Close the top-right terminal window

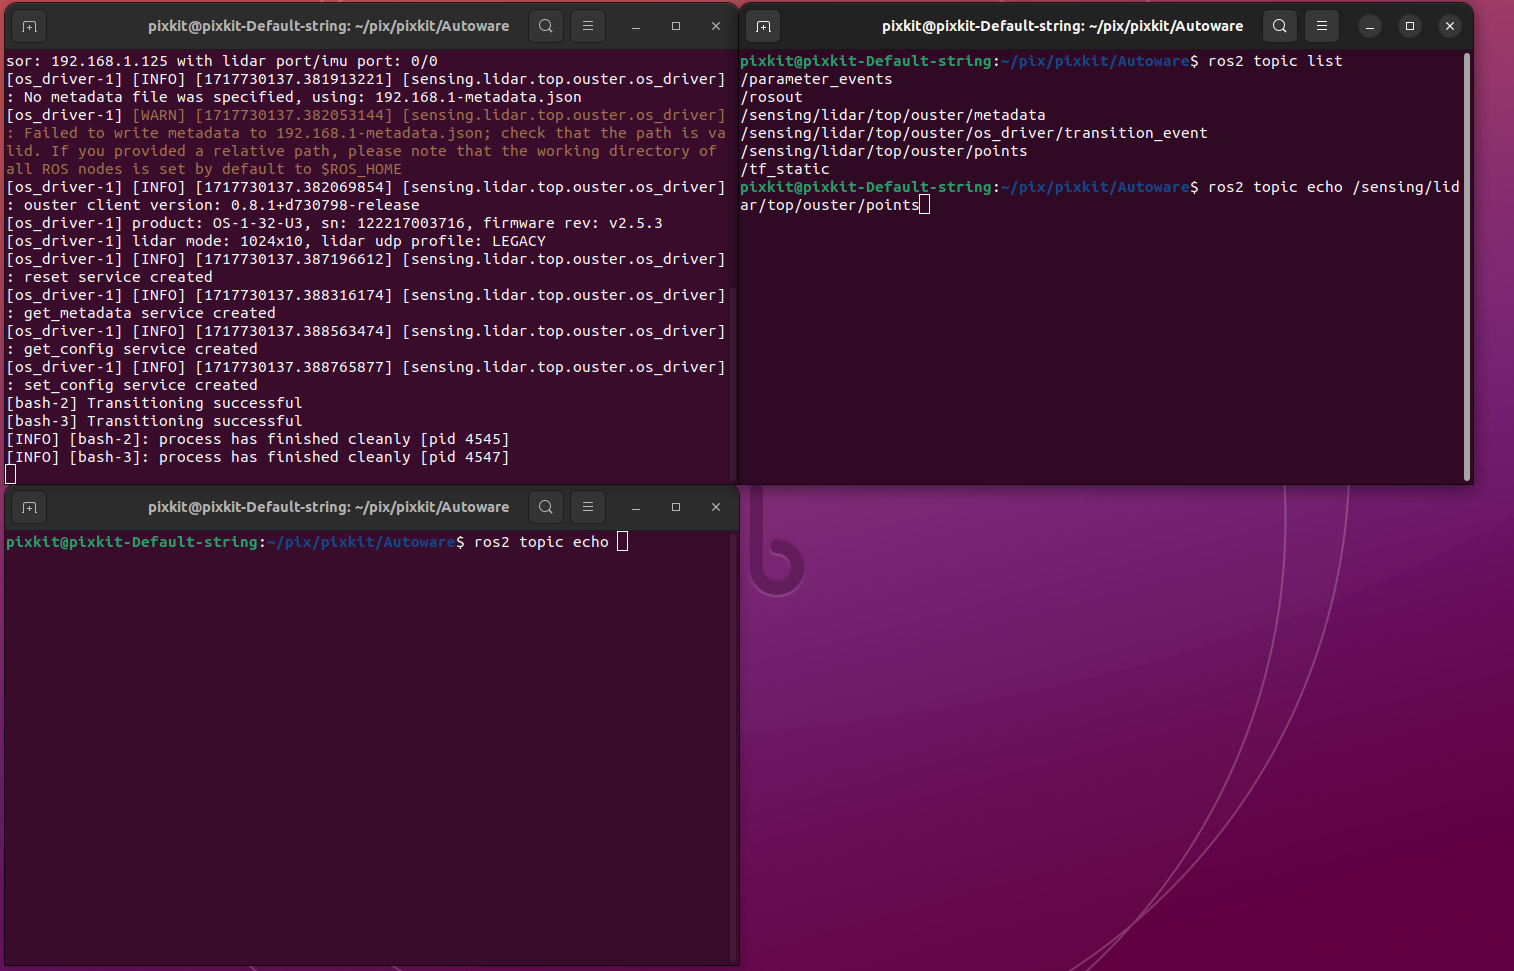tap(1450, 26)
